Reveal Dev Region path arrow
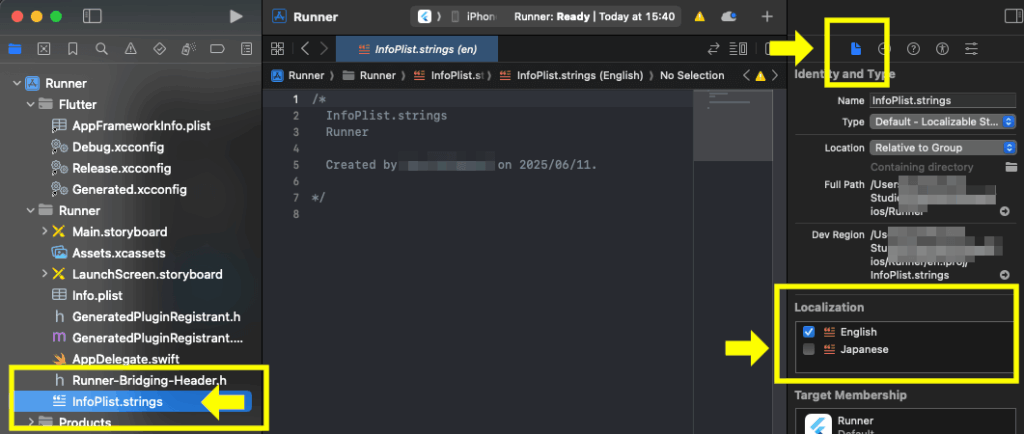This screenshot has height=434, width=1024. pyautogui.click(x=1004, y=275)
